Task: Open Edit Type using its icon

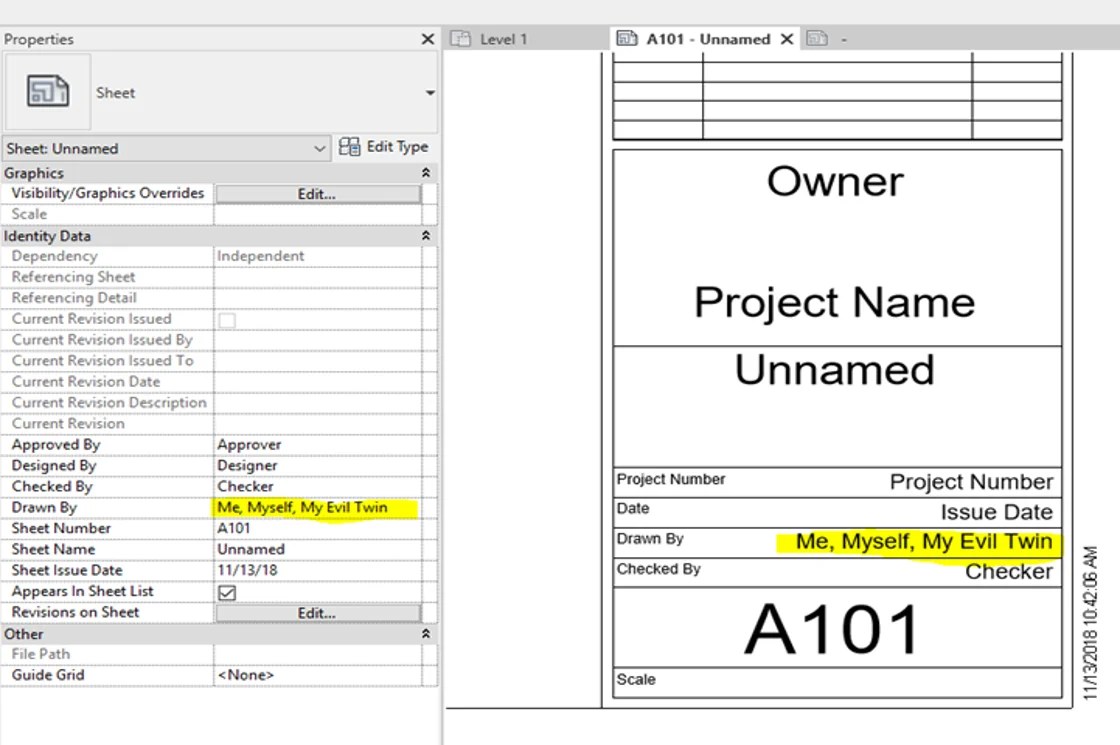Action: pos(349,147)
